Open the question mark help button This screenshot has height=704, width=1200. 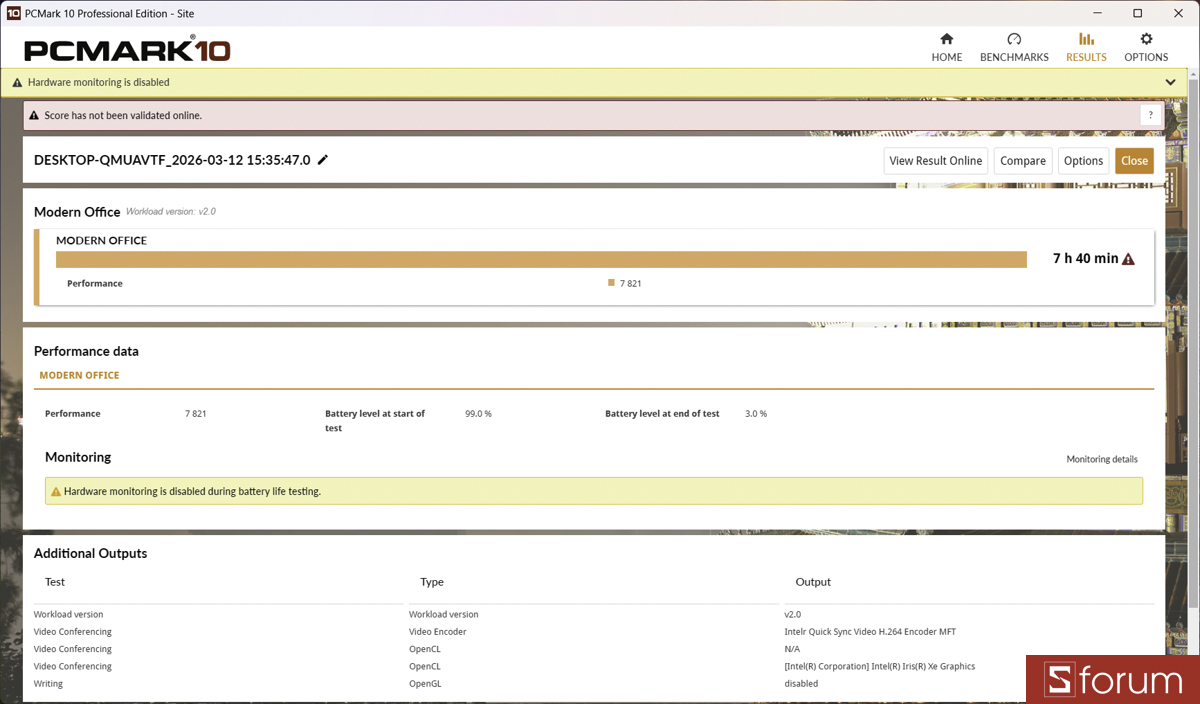tap(1151, 116)
